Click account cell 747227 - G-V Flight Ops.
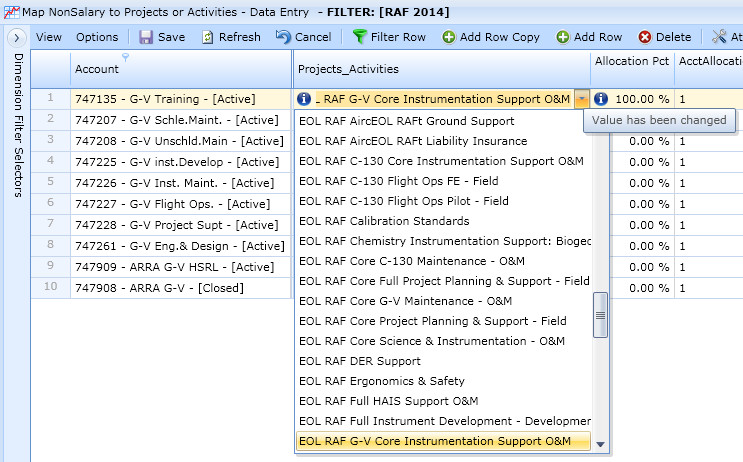Image resolution: width=743 pixels, height=462 pixels. 181,204
